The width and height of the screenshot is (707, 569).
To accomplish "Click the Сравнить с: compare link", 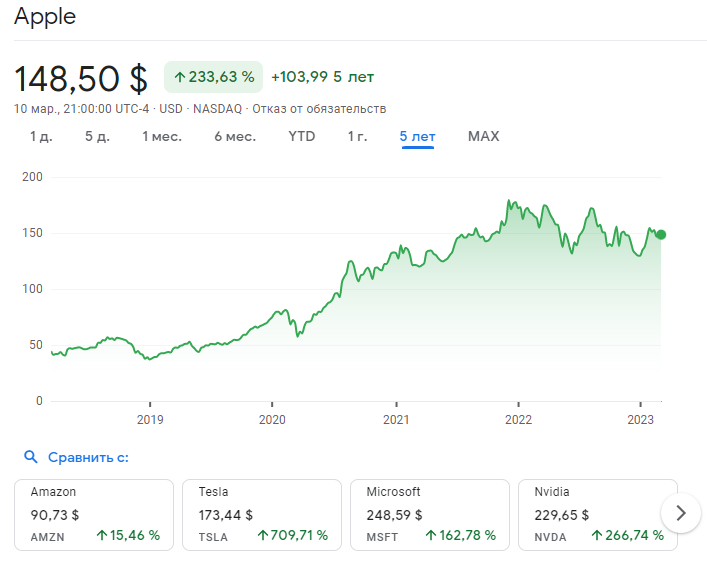I will pyautogui.click(x=89, y=457).
